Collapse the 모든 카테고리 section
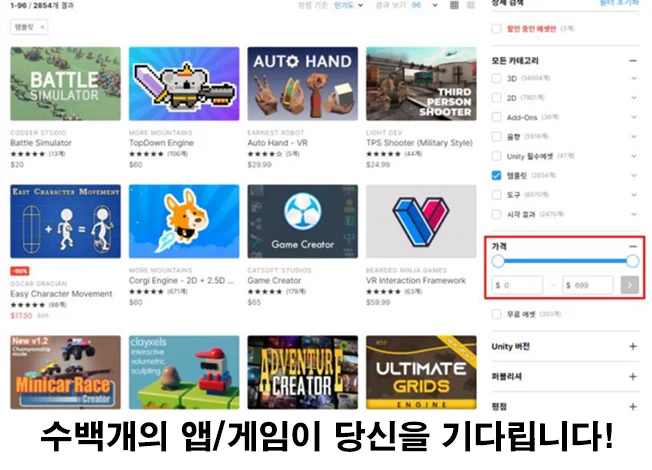The height and width of the screenshot is (470, 652). (633, 61)
